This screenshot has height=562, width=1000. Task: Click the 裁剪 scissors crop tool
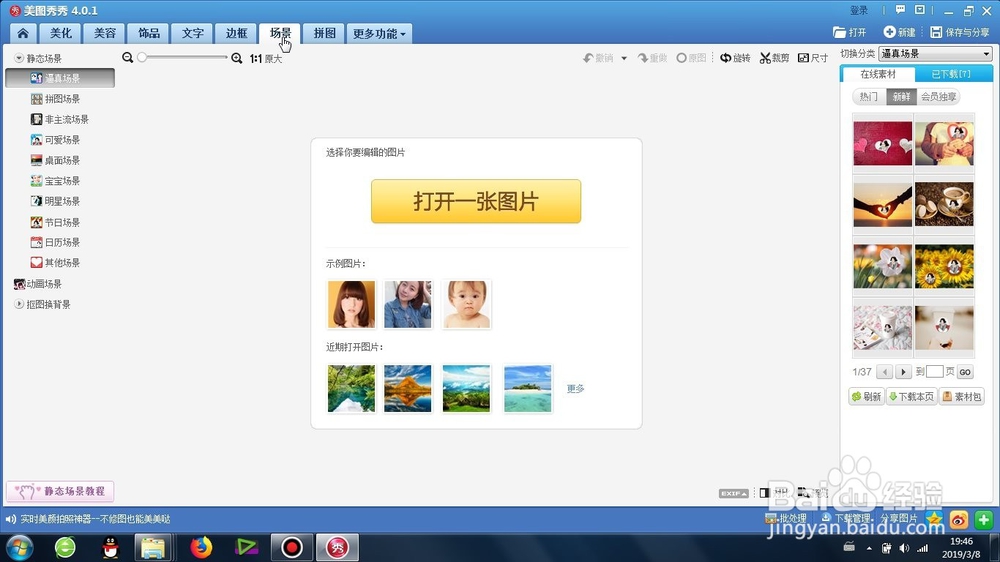point(774,58)
